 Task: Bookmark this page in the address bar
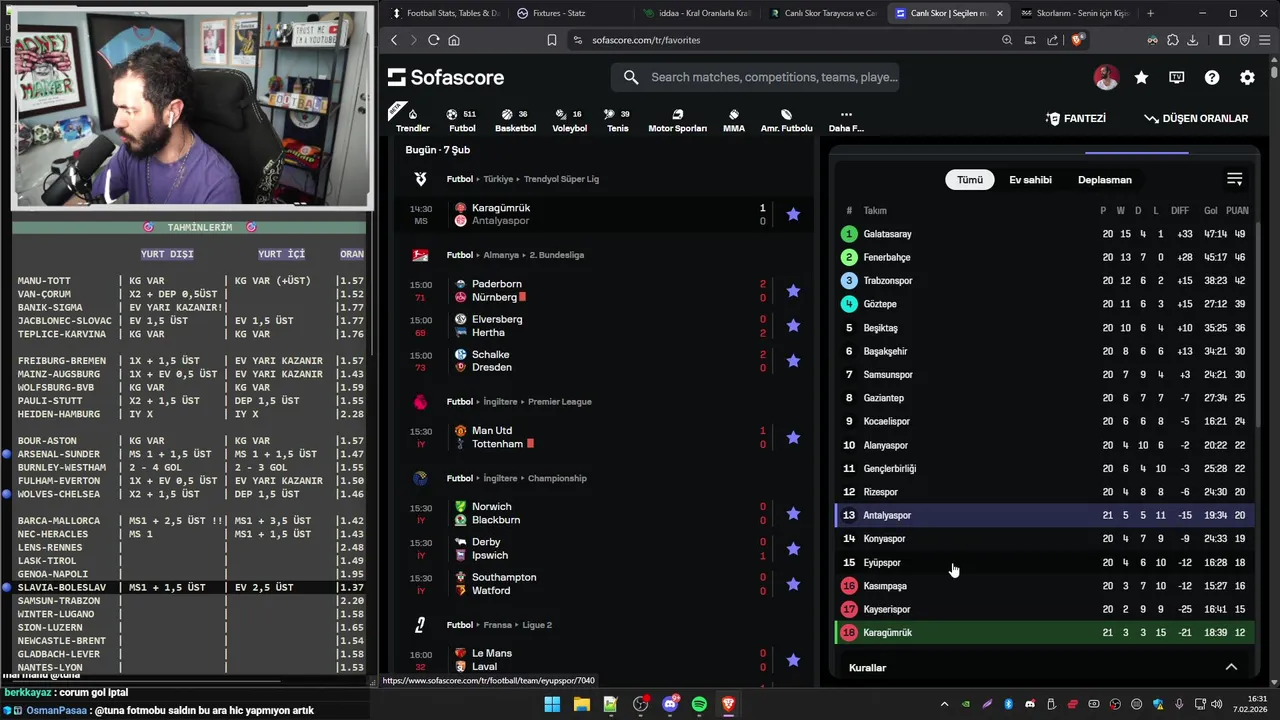pos(551,40)
